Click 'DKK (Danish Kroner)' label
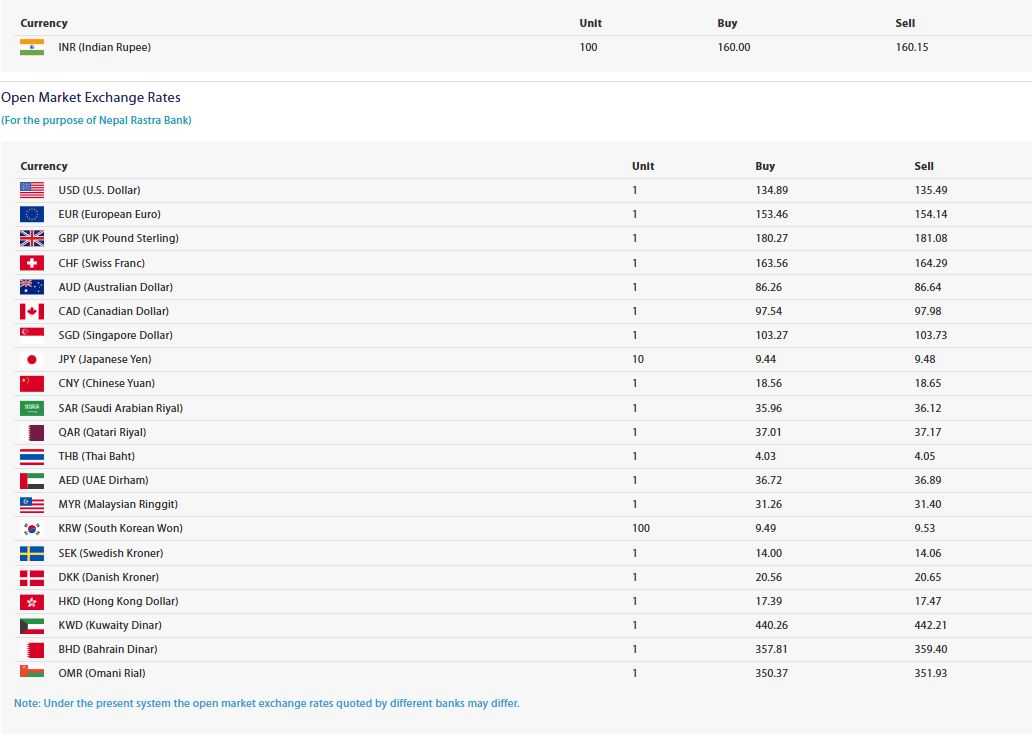1032x735 pixels. tap(109, 577)
